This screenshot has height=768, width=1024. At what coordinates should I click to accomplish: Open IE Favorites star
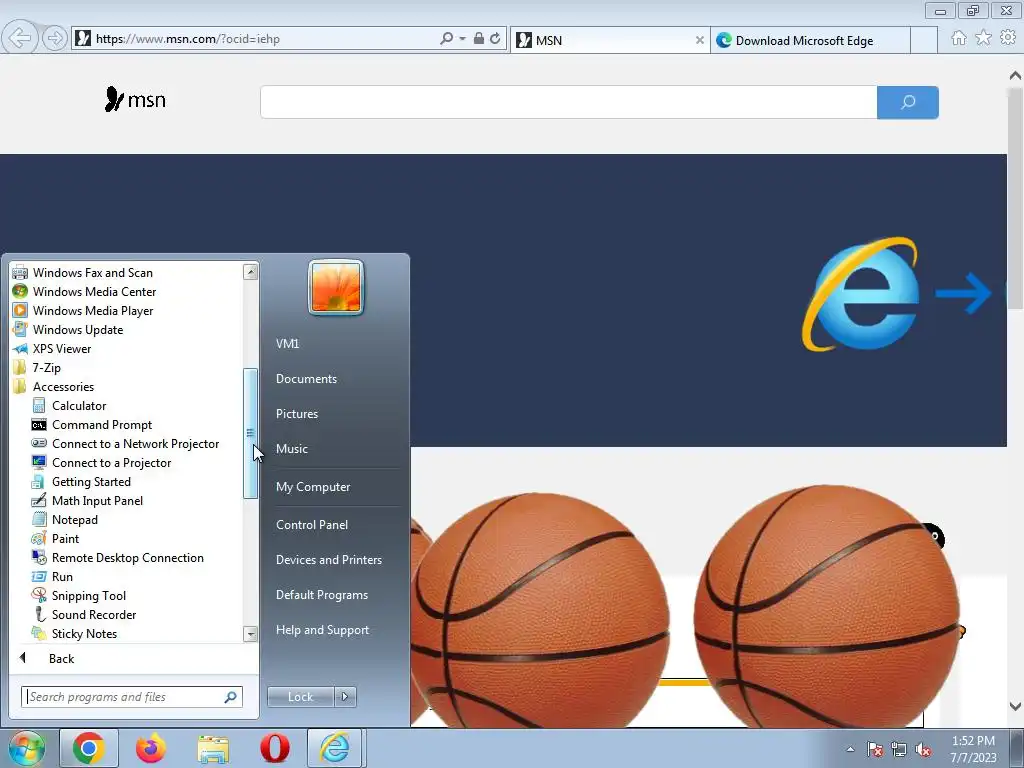(x=984, y=38)
